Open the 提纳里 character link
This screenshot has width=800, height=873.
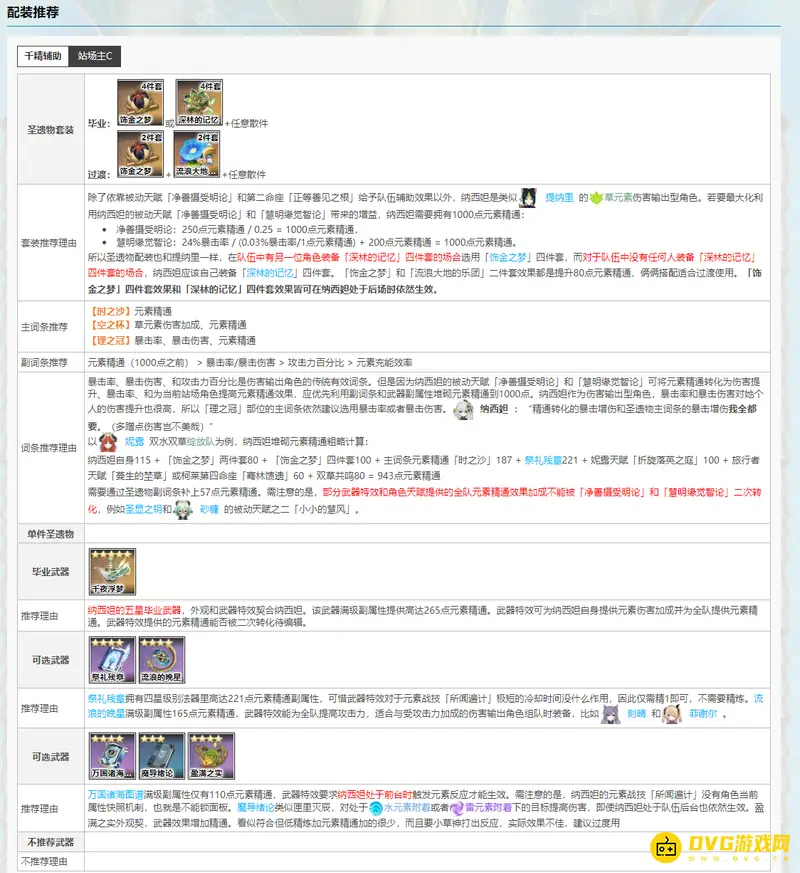[x=559, y=198]
